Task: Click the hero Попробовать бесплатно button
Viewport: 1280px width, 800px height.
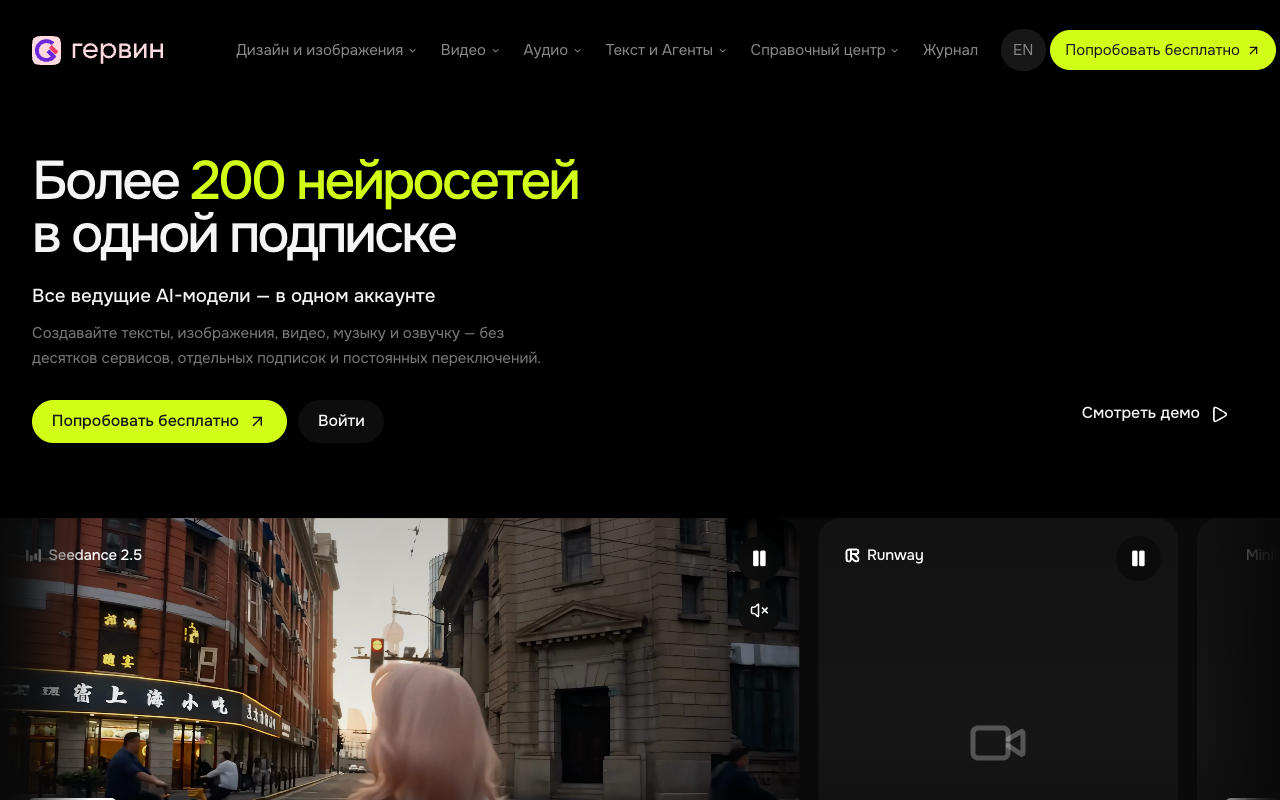Action: [159, 421]
